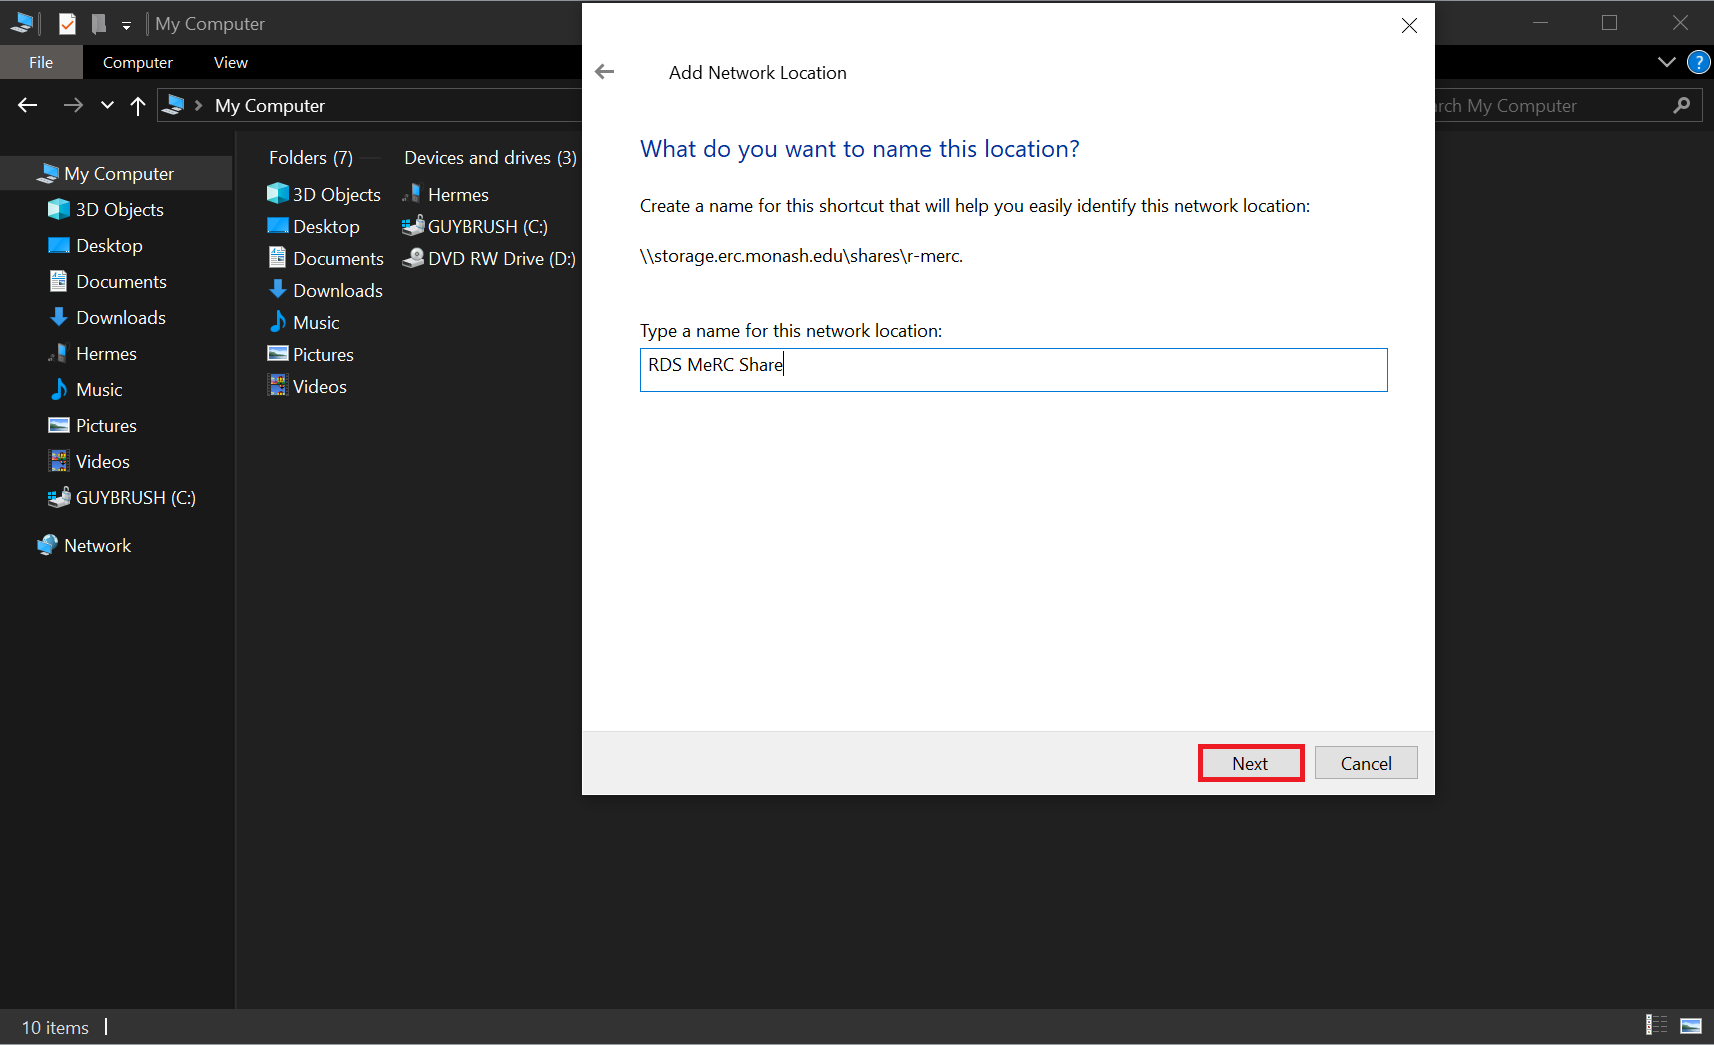Select the Network icon in sidebar
The width and height of the screenshot is (1714, 1045).
click(x=47, y=545)
